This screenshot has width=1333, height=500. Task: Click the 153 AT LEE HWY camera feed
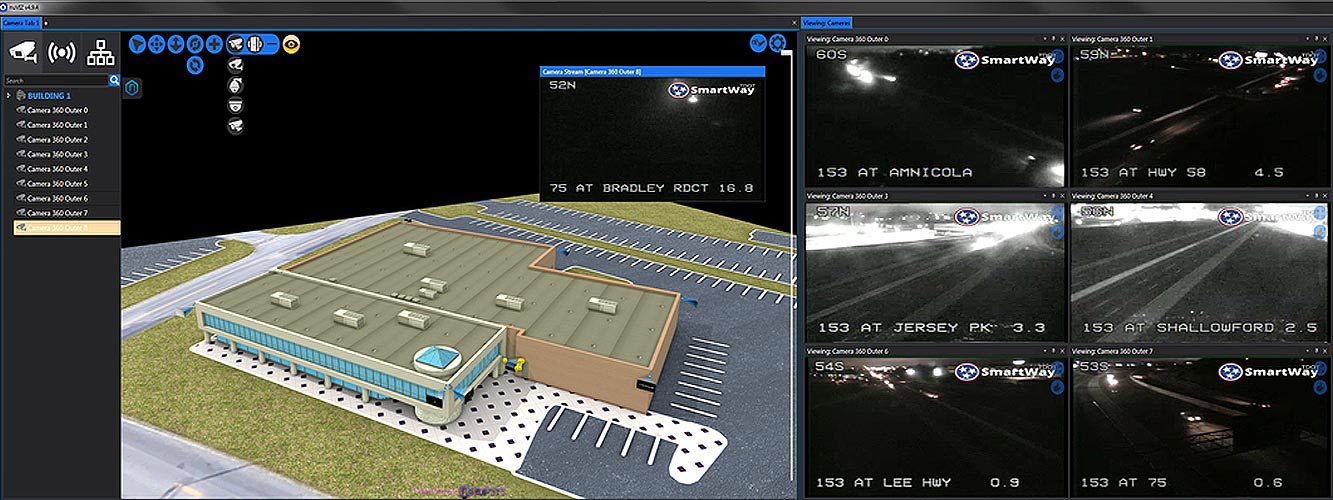pos(935,427)
